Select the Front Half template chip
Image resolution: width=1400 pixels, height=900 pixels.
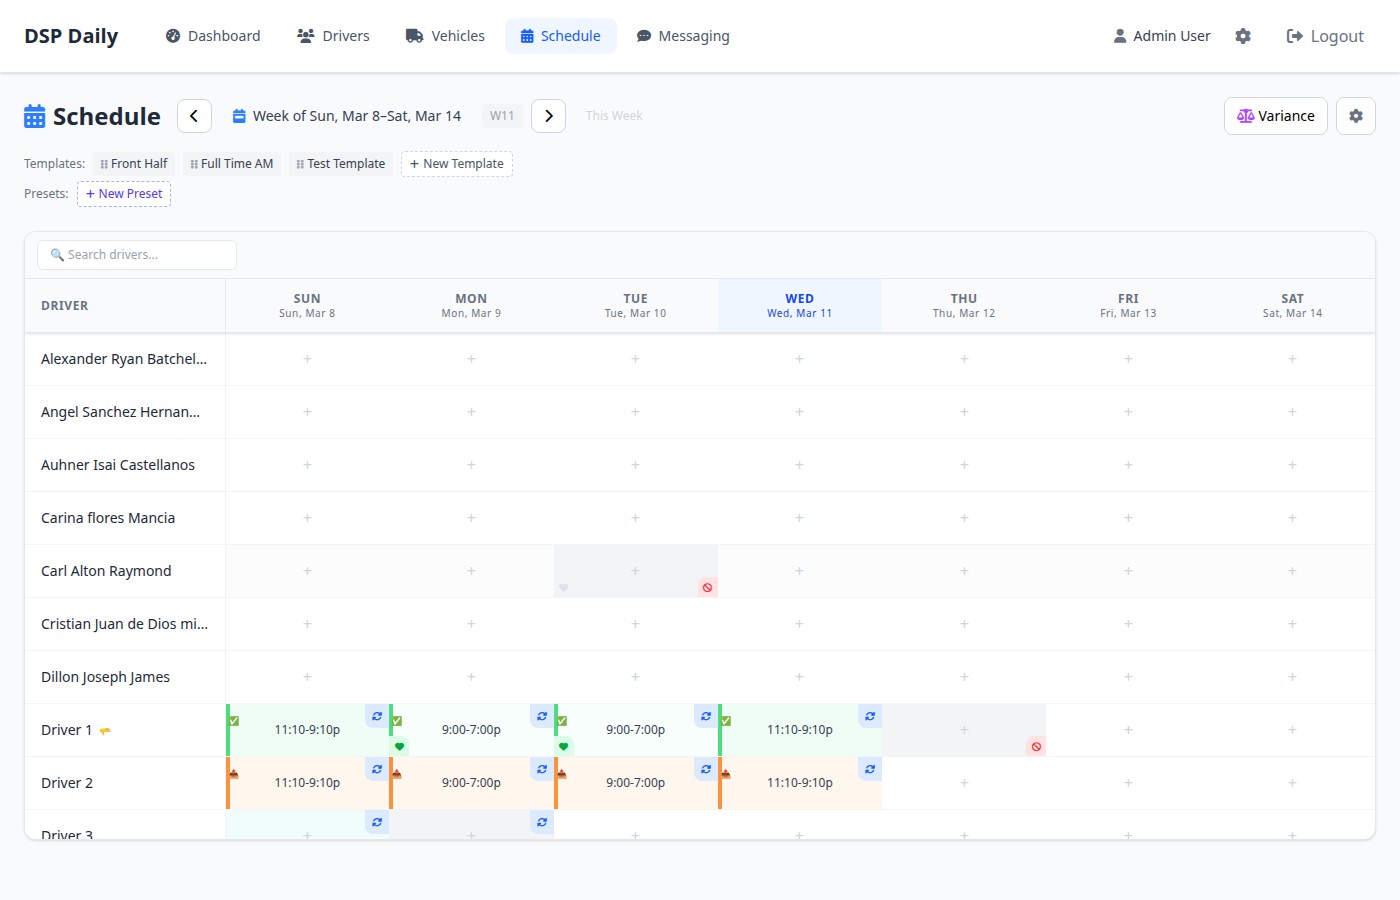tap(134, 164)
